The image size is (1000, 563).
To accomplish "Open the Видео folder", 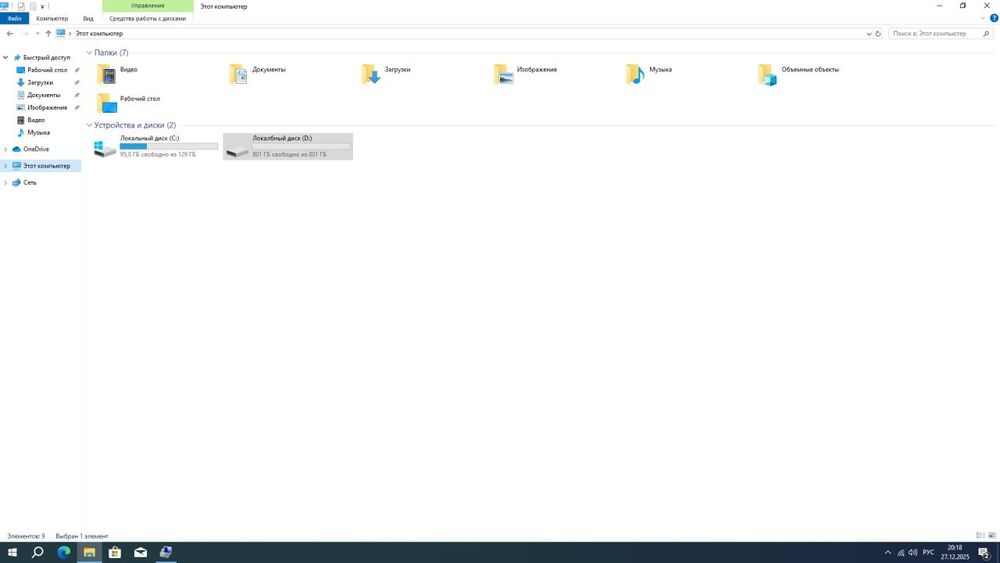I will [x=117, y=74].
